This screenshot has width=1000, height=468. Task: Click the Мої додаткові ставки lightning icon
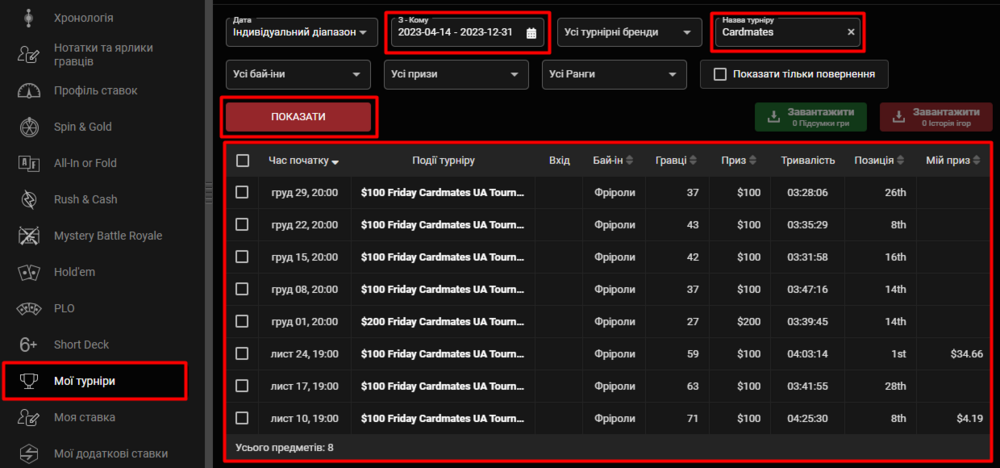pyautogui.click(x=28, y=454)
